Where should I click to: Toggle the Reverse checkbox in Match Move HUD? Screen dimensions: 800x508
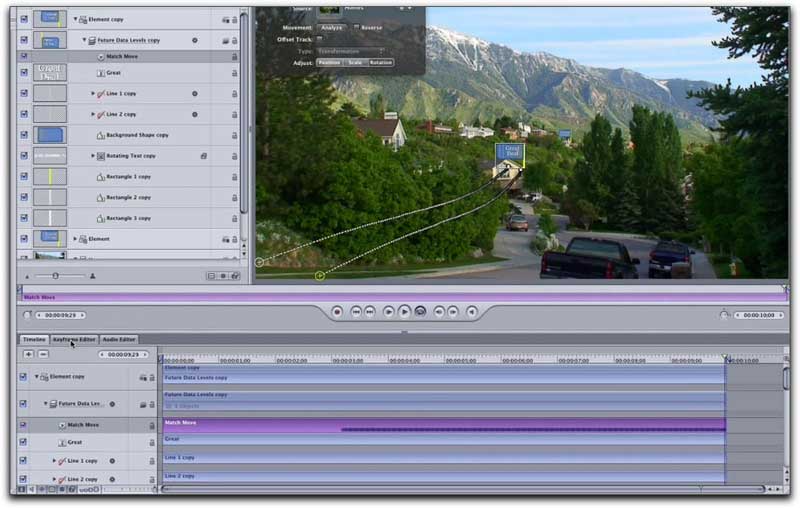(356, 27)
